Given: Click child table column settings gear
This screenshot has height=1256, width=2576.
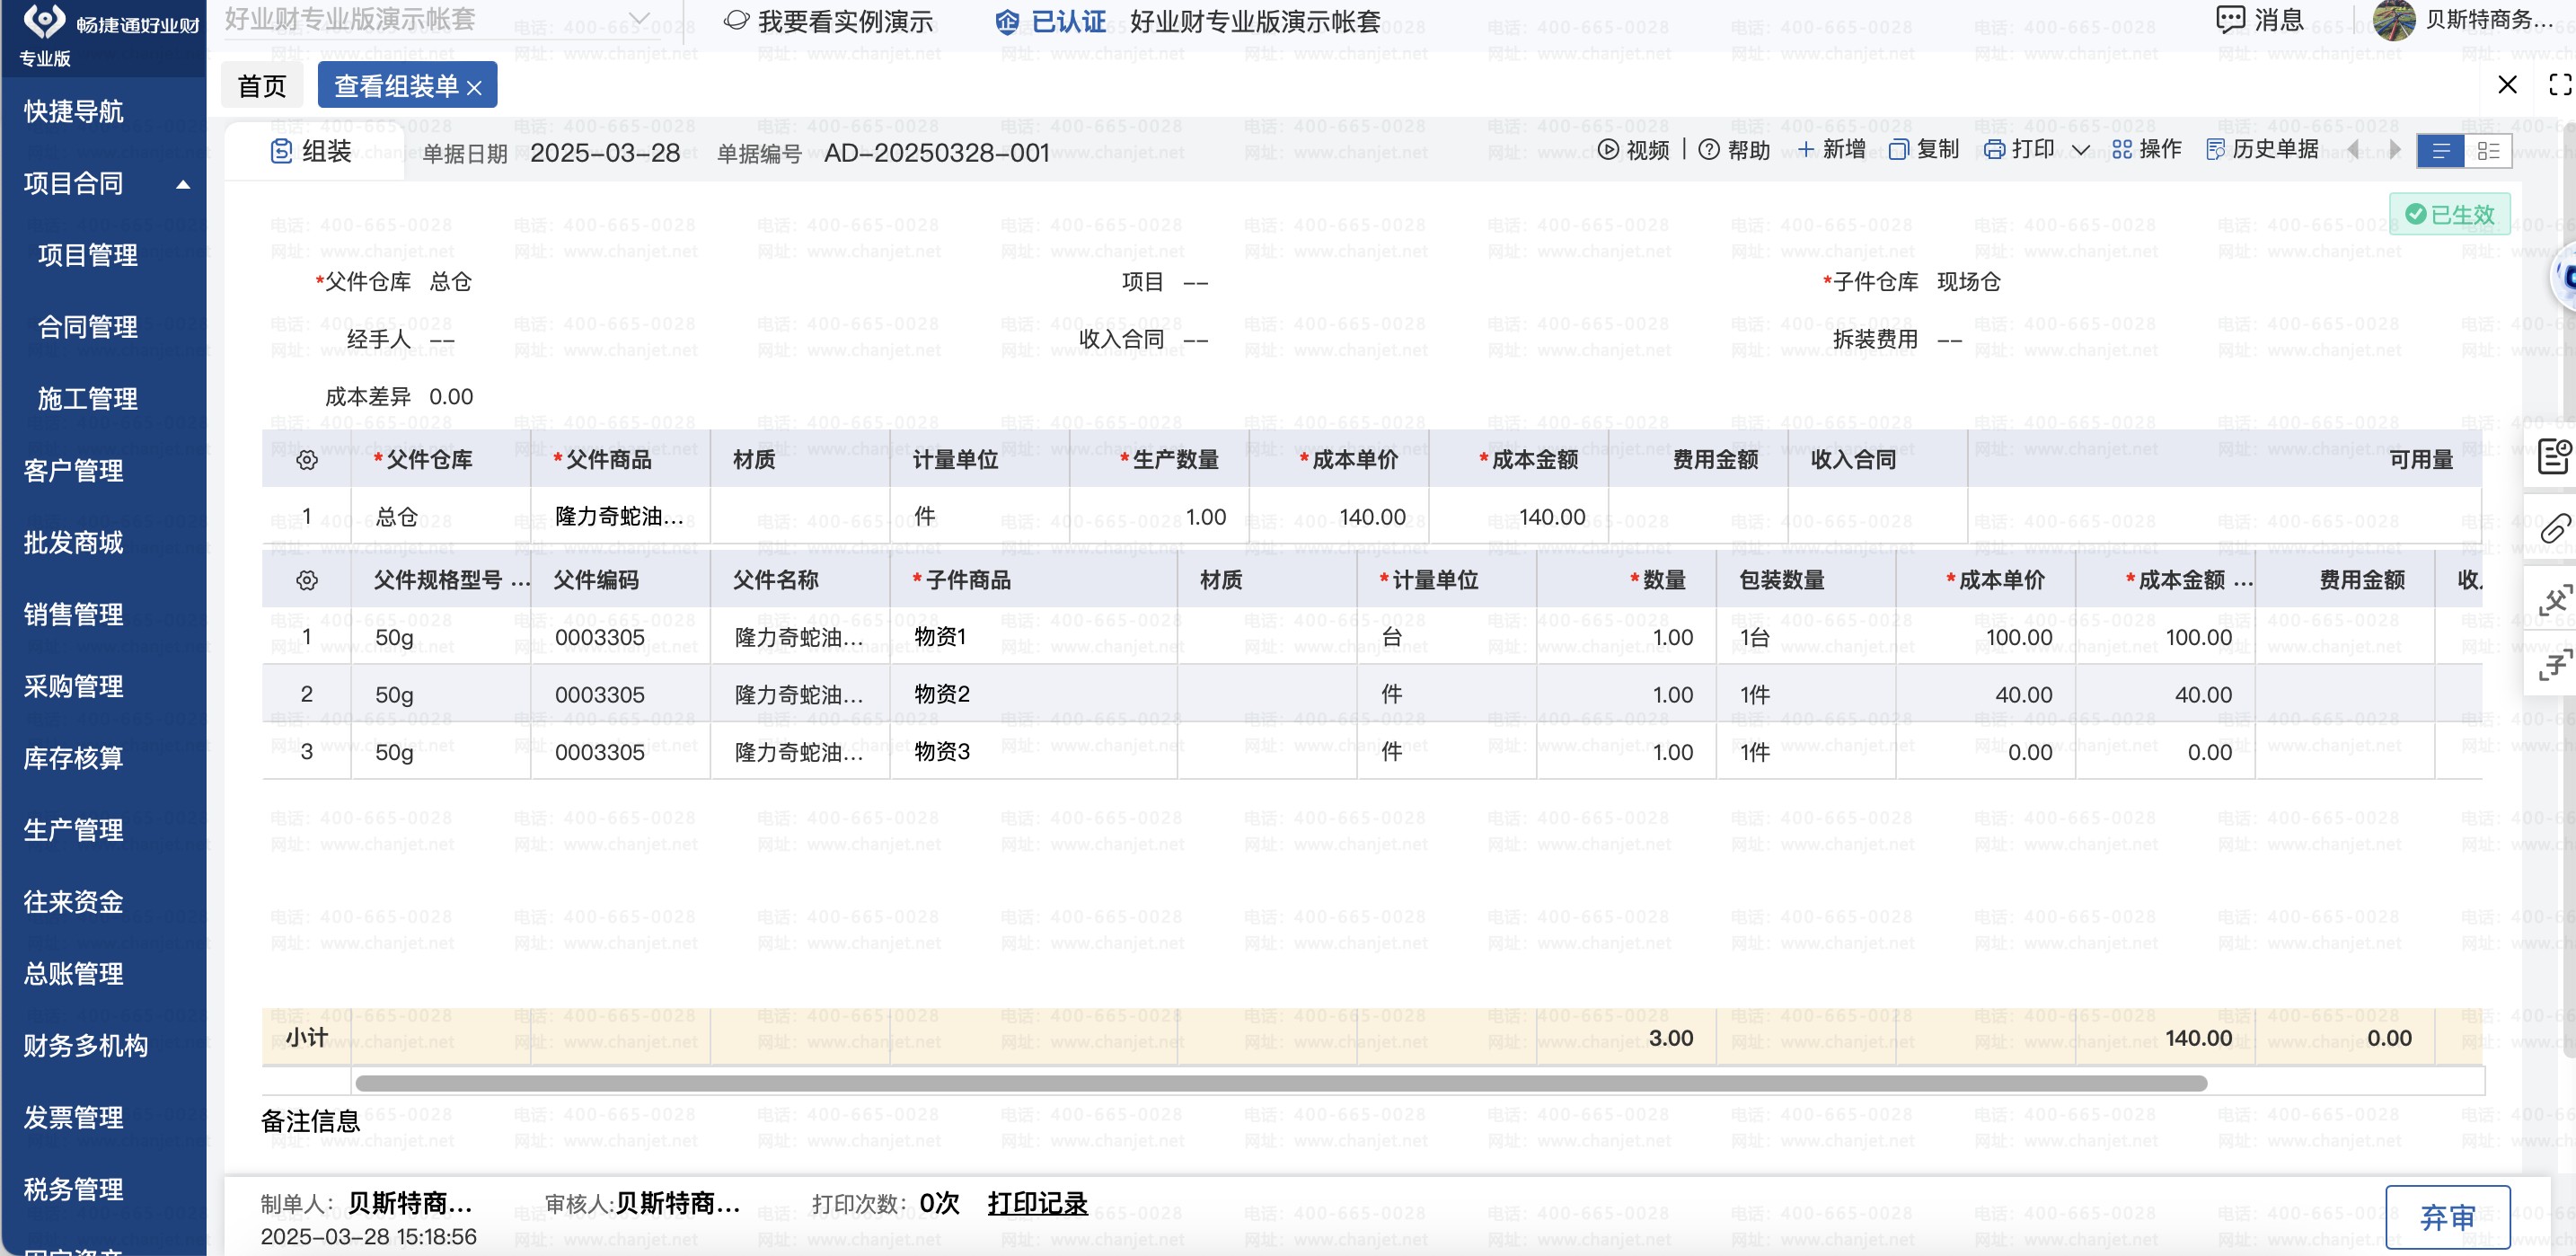Looking at the screenshot, I should 307,581.
